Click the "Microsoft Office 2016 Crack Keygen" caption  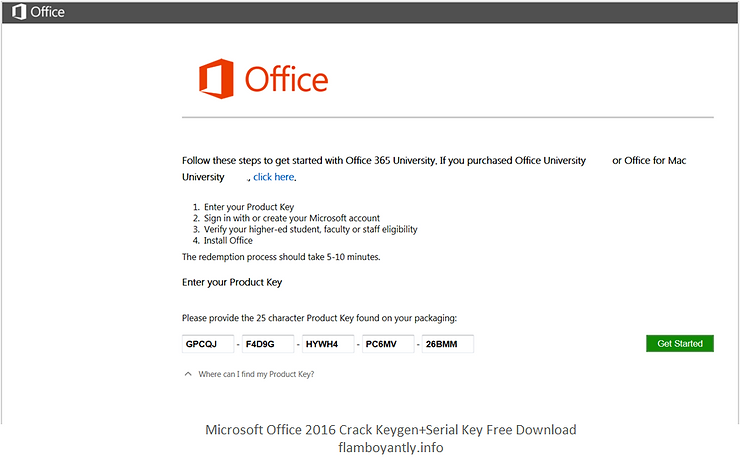[391, 430]
